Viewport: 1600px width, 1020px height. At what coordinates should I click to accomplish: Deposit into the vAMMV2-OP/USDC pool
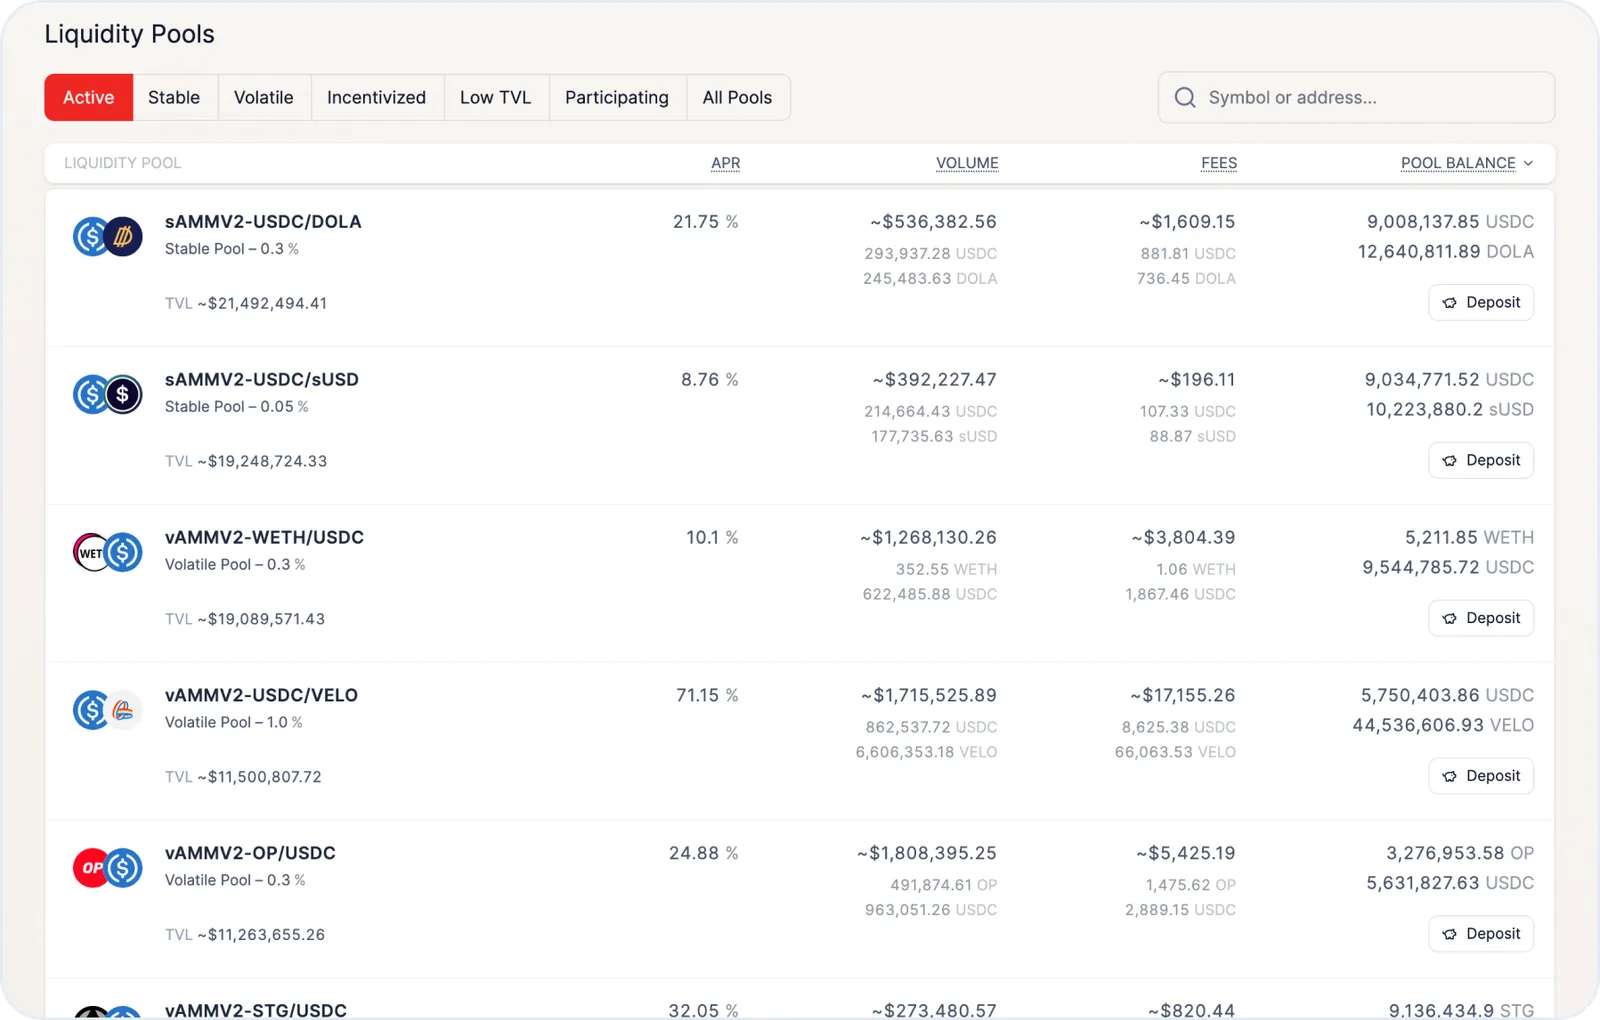(1481, 934)
